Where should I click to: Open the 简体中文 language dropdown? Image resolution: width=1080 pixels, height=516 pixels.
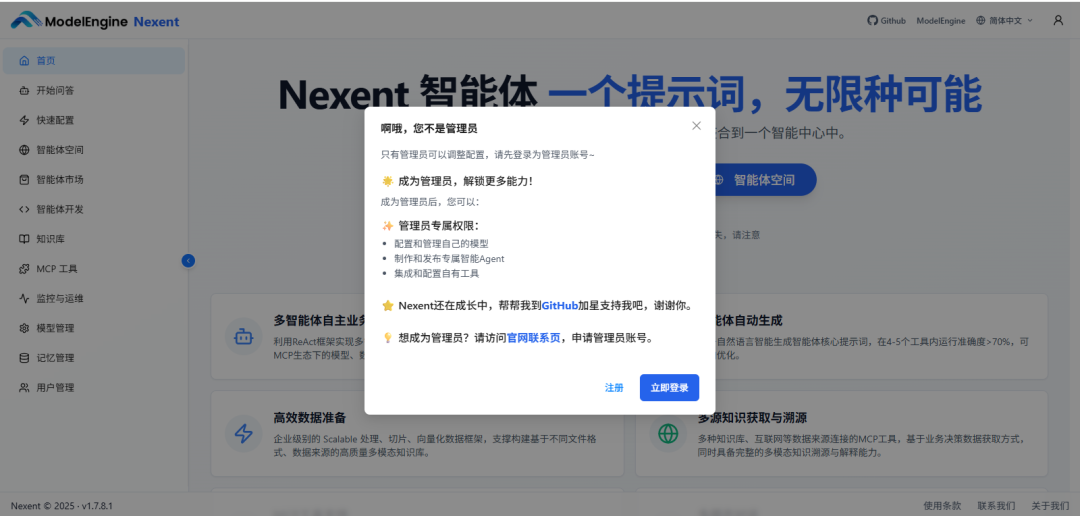(1005, 21)
